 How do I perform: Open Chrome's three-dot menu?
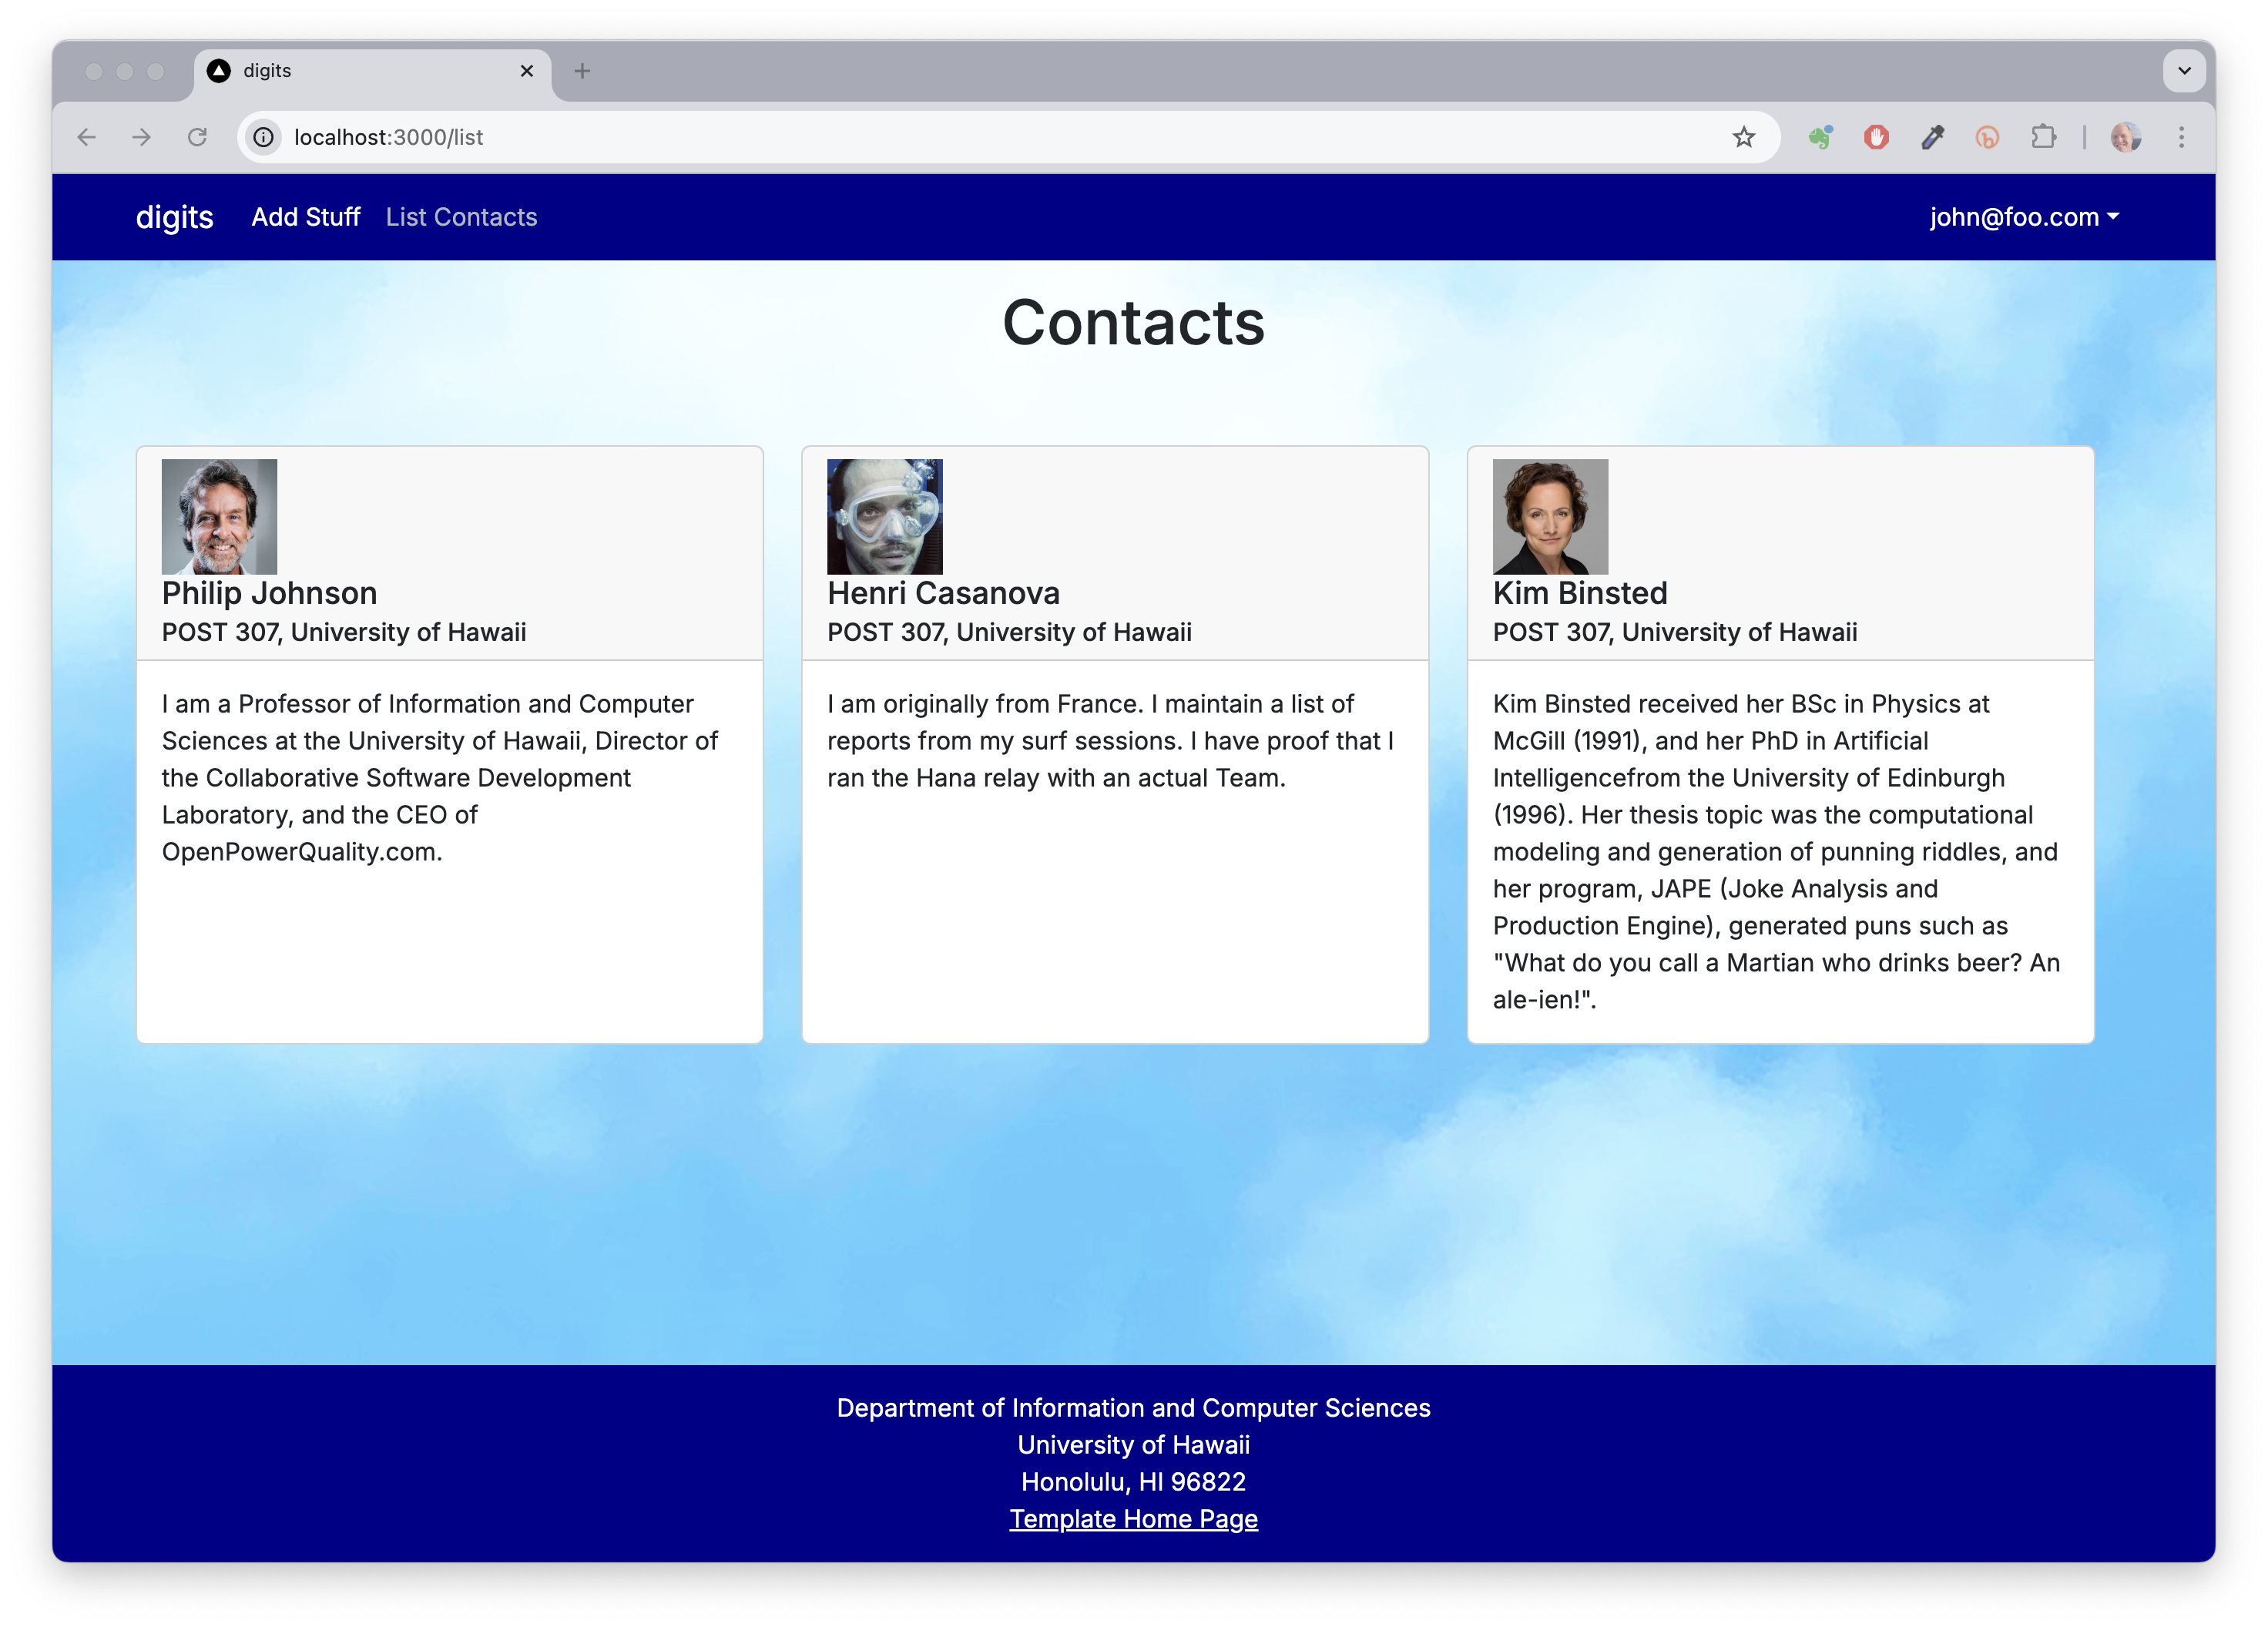[x=2181, y=137]
